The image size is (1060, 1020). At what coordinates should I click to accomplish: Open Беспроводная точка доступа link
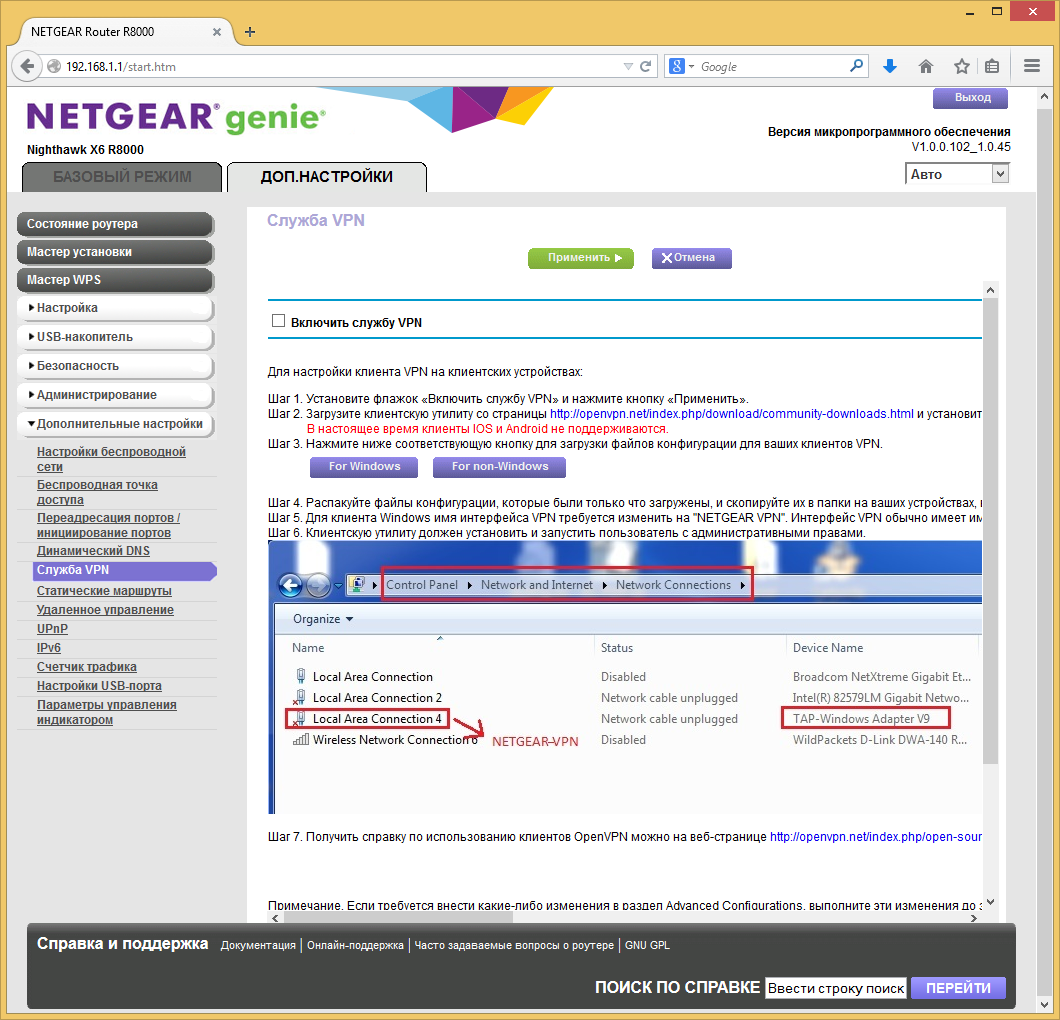(97, 492)
